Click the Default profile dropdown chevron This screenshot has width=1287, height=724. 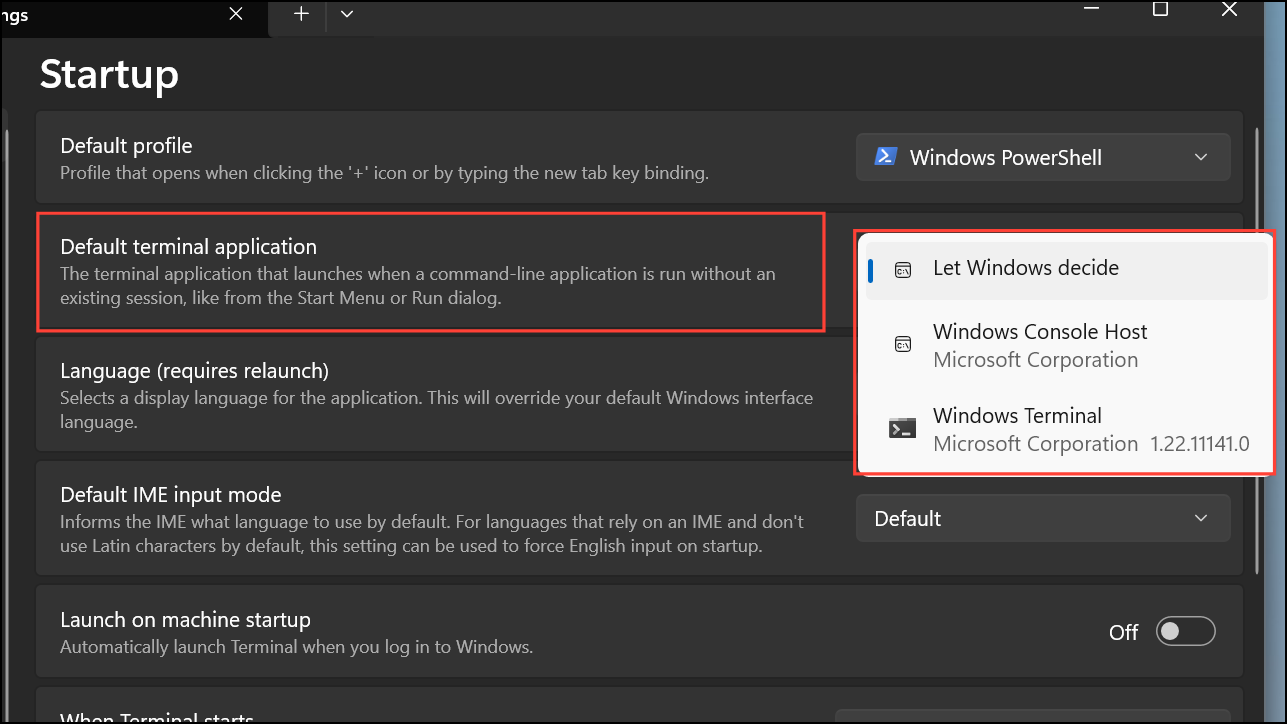pyautogui.click(x=1201, y=157)
